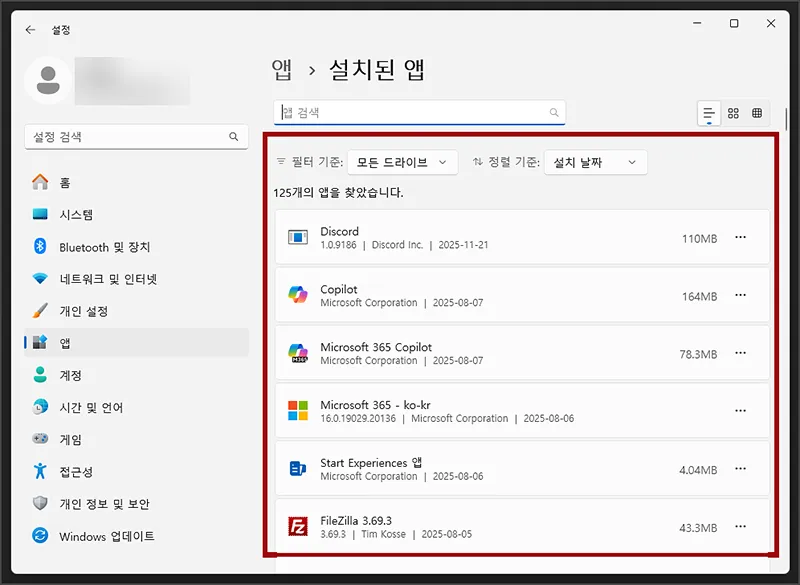Click the Copilot app icon
This screenshot has width=800, height=585.
pos(298,295)
